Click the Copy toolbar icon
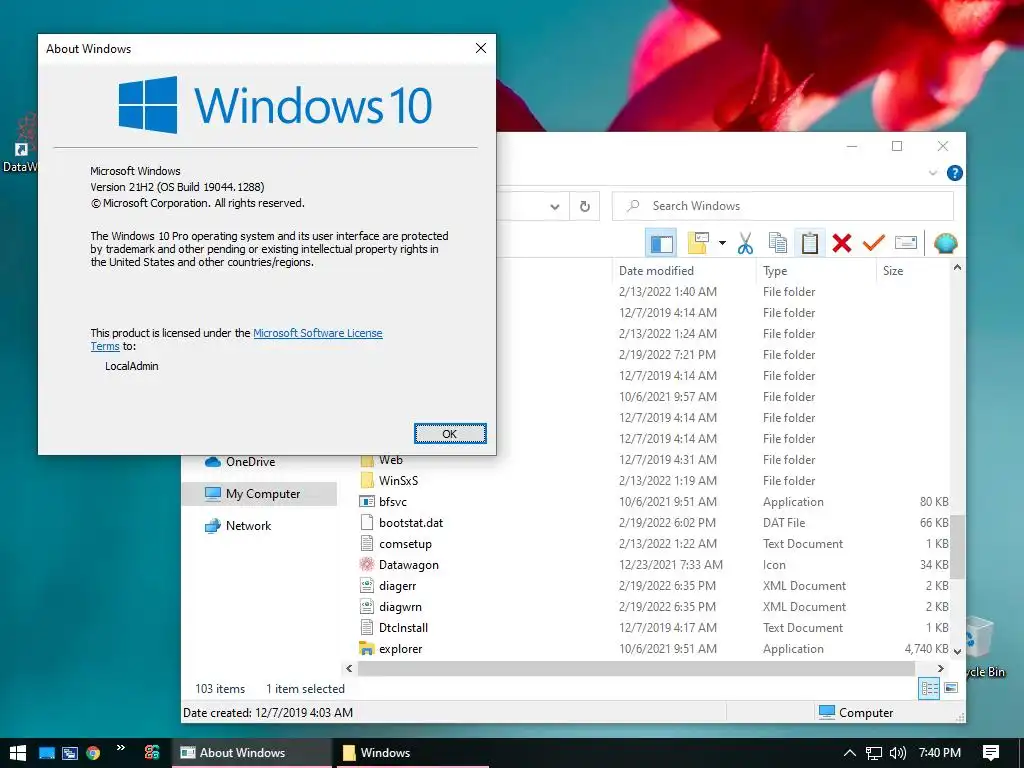This screenshot has width=1024, height=768. 777,244
